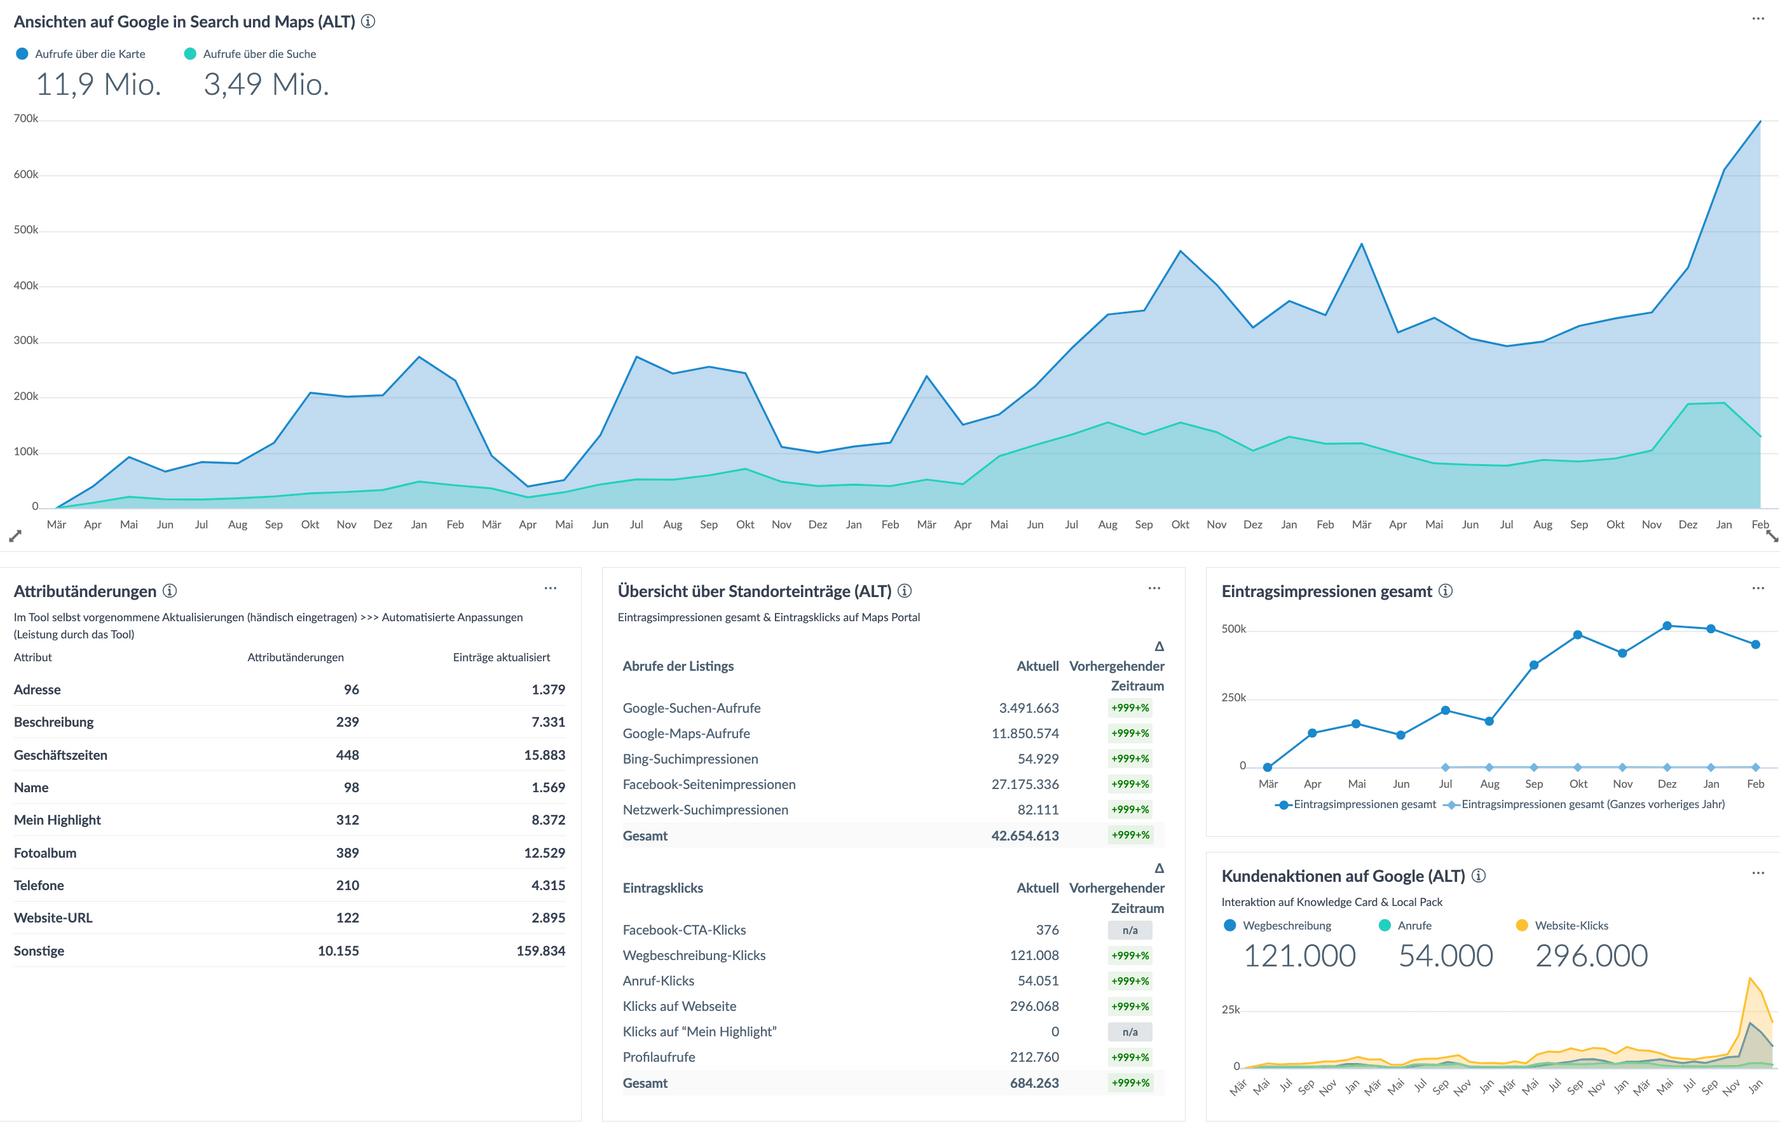Click the Abrufe der Listings header

[x=678, y=666]
